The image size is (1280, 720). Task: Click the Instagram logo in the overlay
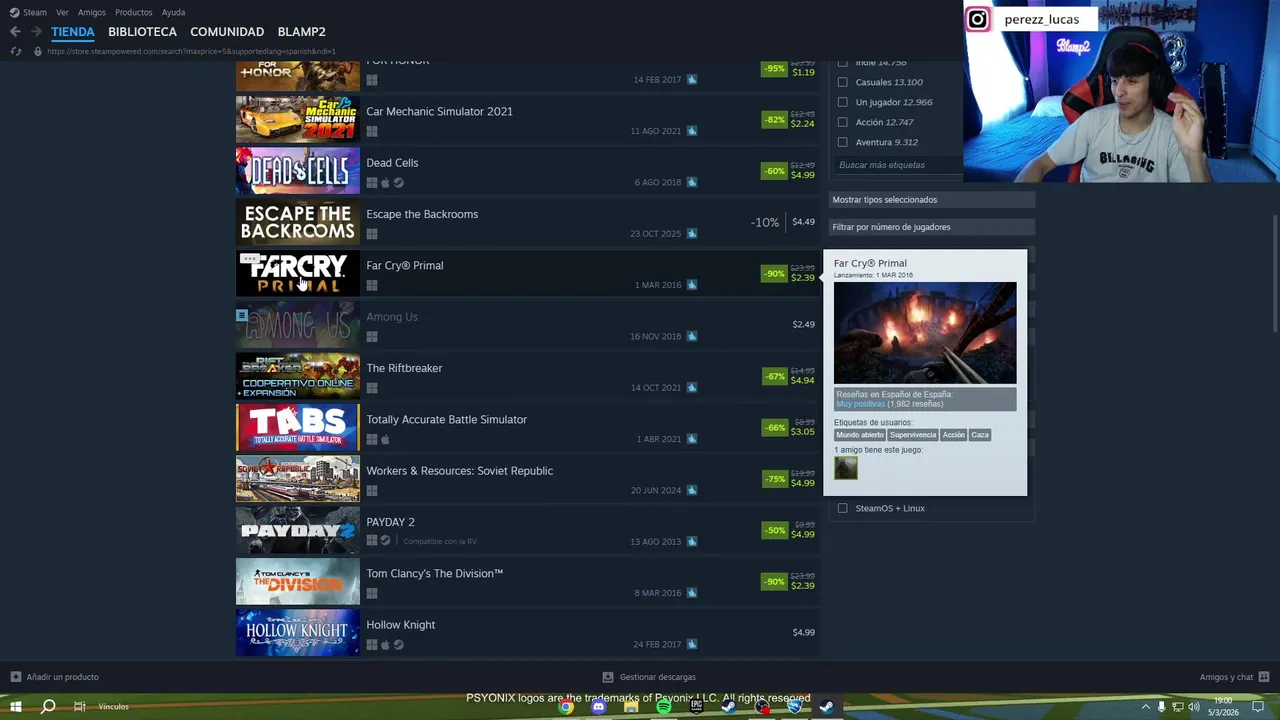[x=977, y=19]
